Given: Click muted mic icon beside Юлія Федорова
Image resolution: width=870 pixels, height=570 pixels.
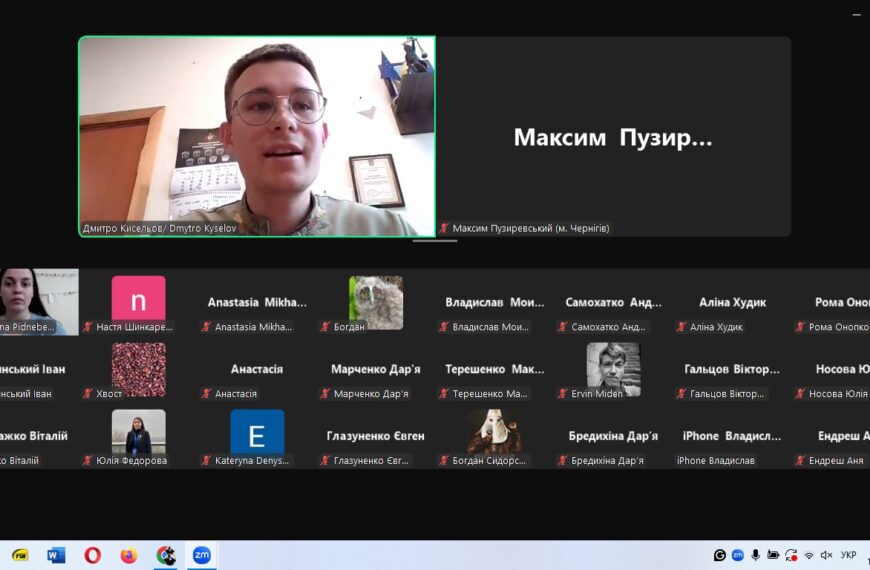Looking at the screenshot, I should [x=88, y=460].
